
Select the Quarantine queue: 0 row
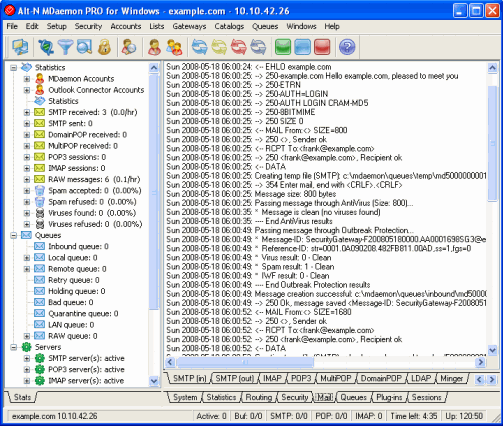click(x=83, y=313)
